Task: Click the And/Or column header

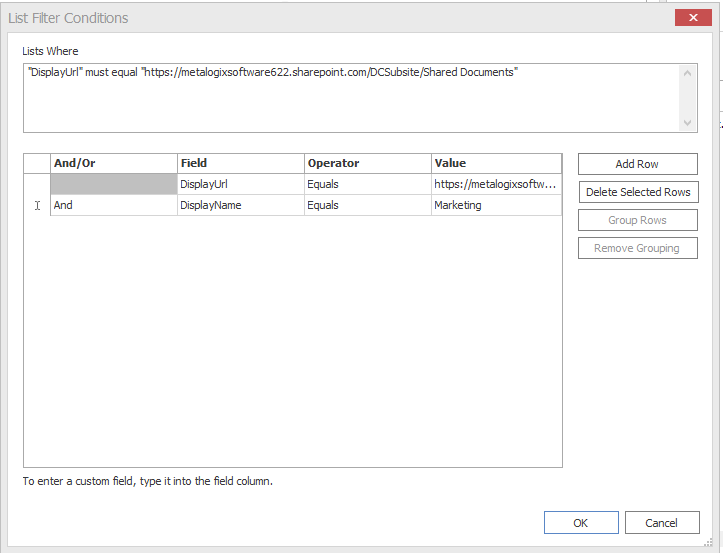Action: [x=113, y=163]
